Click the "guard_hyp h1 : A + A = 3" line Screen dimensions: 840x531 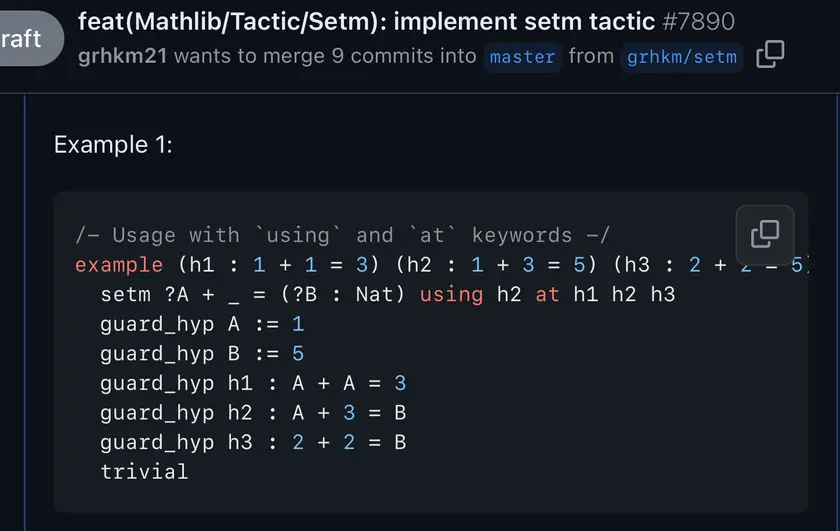[253, 384]
